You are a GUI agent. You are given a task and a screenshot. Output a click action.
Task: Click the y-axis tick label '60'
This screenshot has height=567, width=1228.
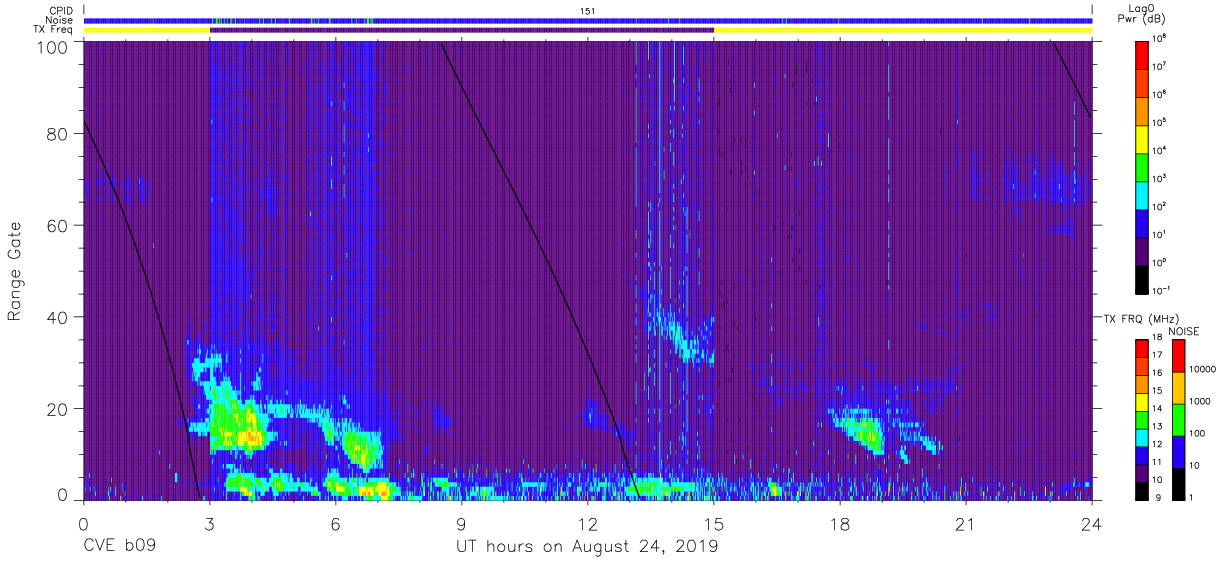click(x=57, y=225)
